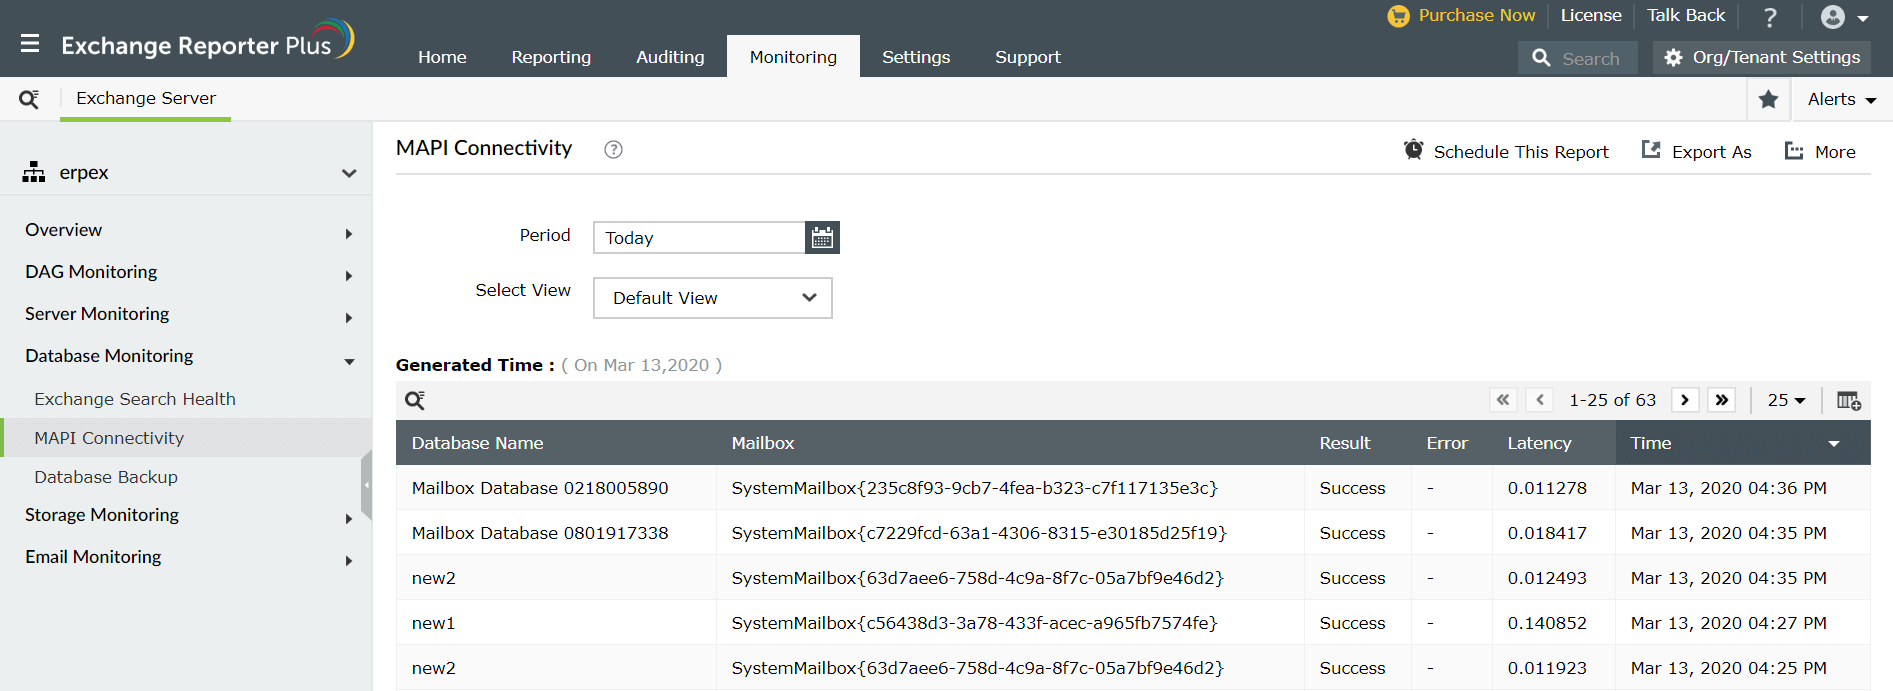Click the add/remove columns icon
This screenshot has height=691, width=1893.
pyautogui.click(x=1848, y=401)
